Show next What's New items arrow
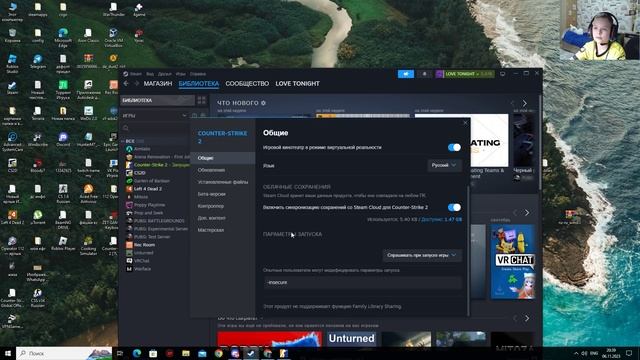 (524, 103)
